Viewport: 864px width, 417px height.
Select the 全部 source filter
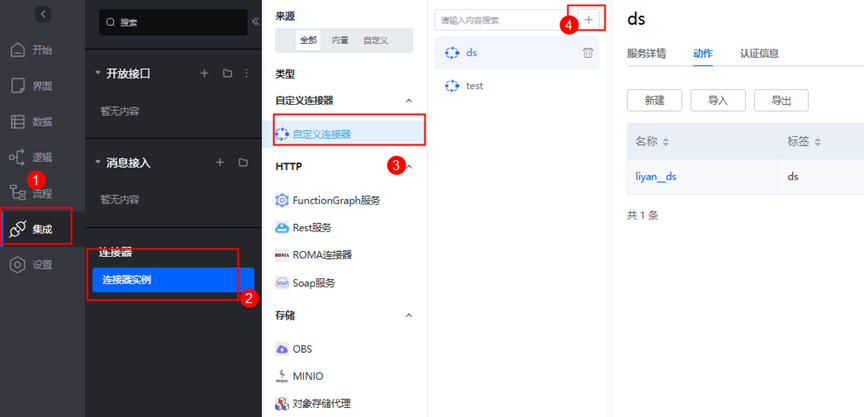pyautogui.click(x=308, y=40)
